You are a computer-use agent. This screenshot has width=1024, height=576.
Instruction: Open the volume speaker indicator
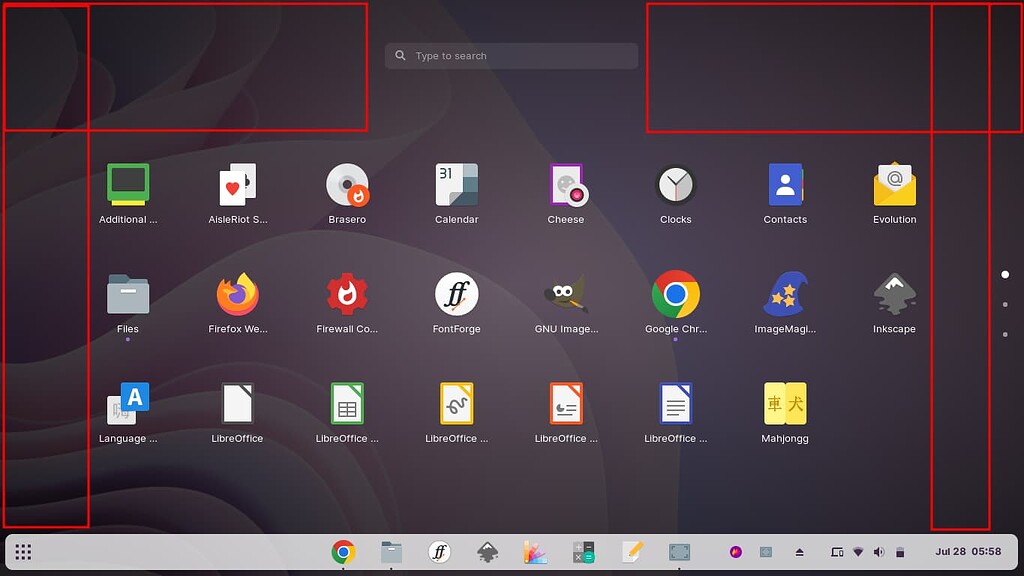click(x=879, y=552)
